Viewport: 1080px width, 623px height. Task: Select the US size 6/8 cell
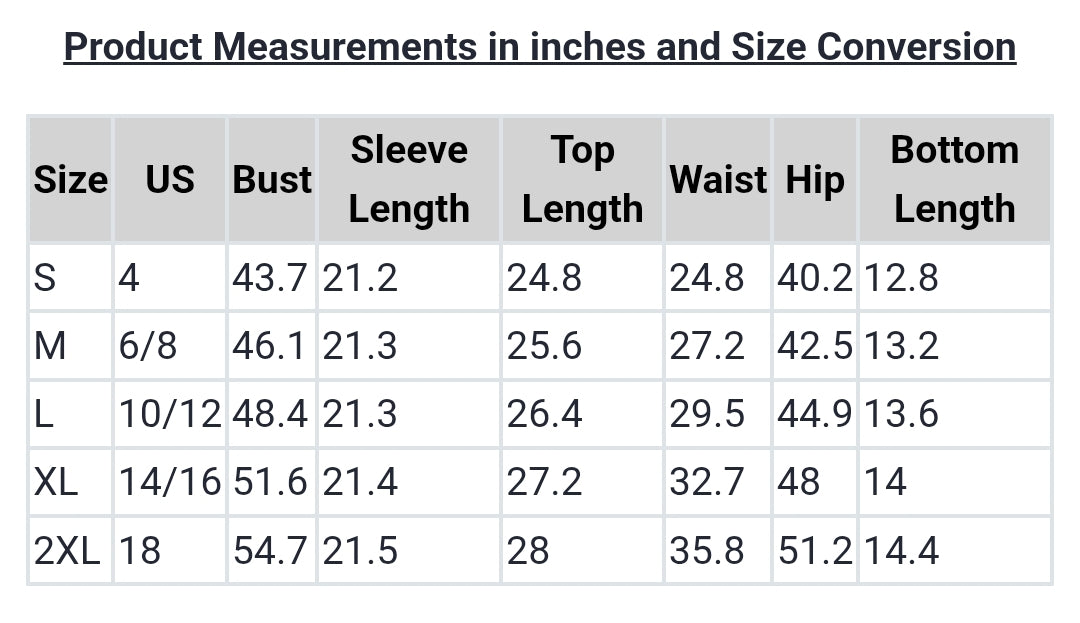pos(147,346)
